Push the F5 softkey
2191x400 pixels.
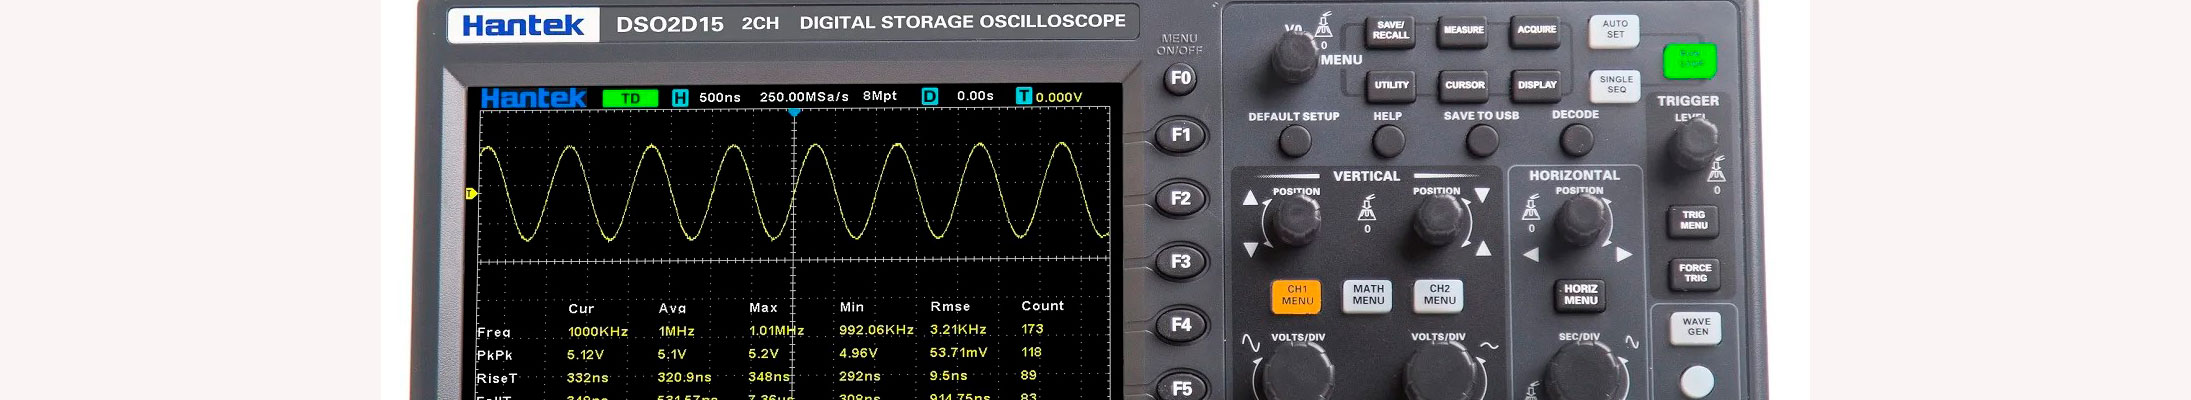click(x=1180, y=388)
